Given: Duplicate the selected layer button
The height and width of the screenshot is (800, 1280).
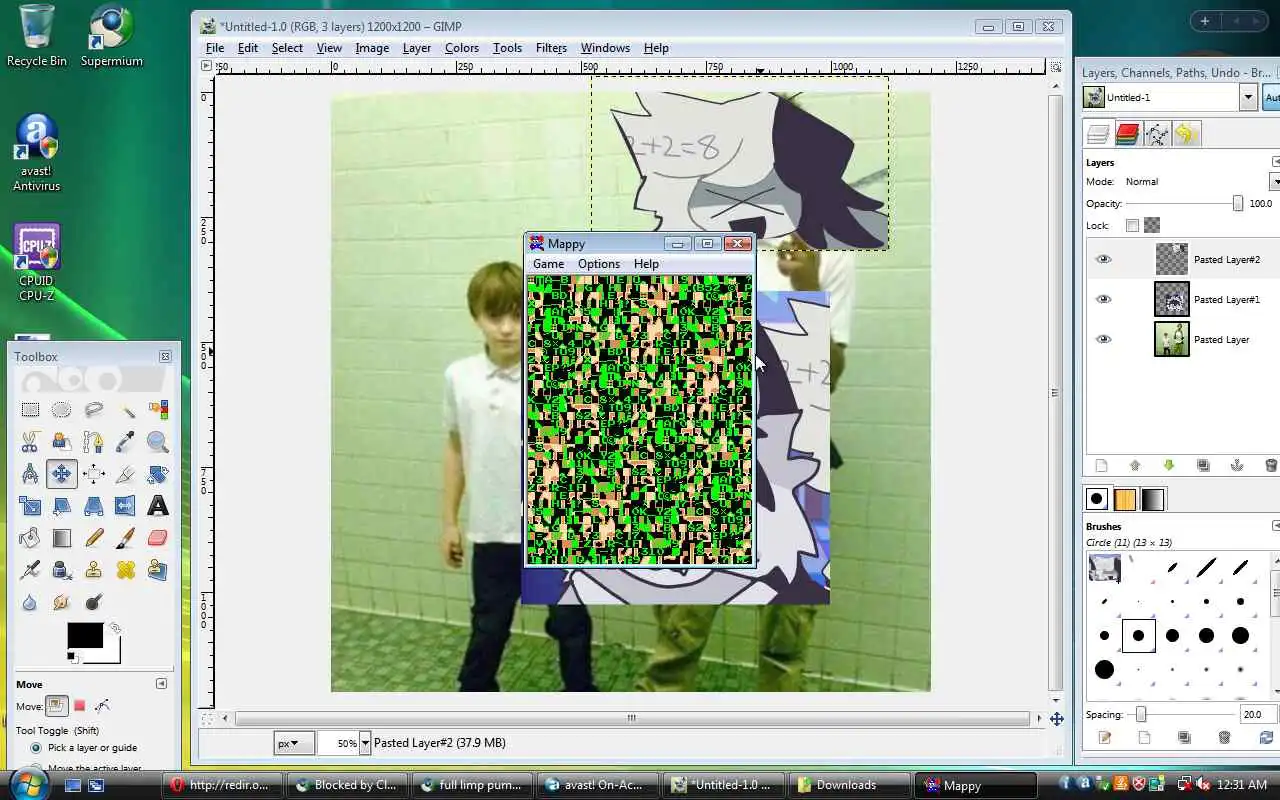Looking at the screenshot, I should click(x=1203, y=466).
